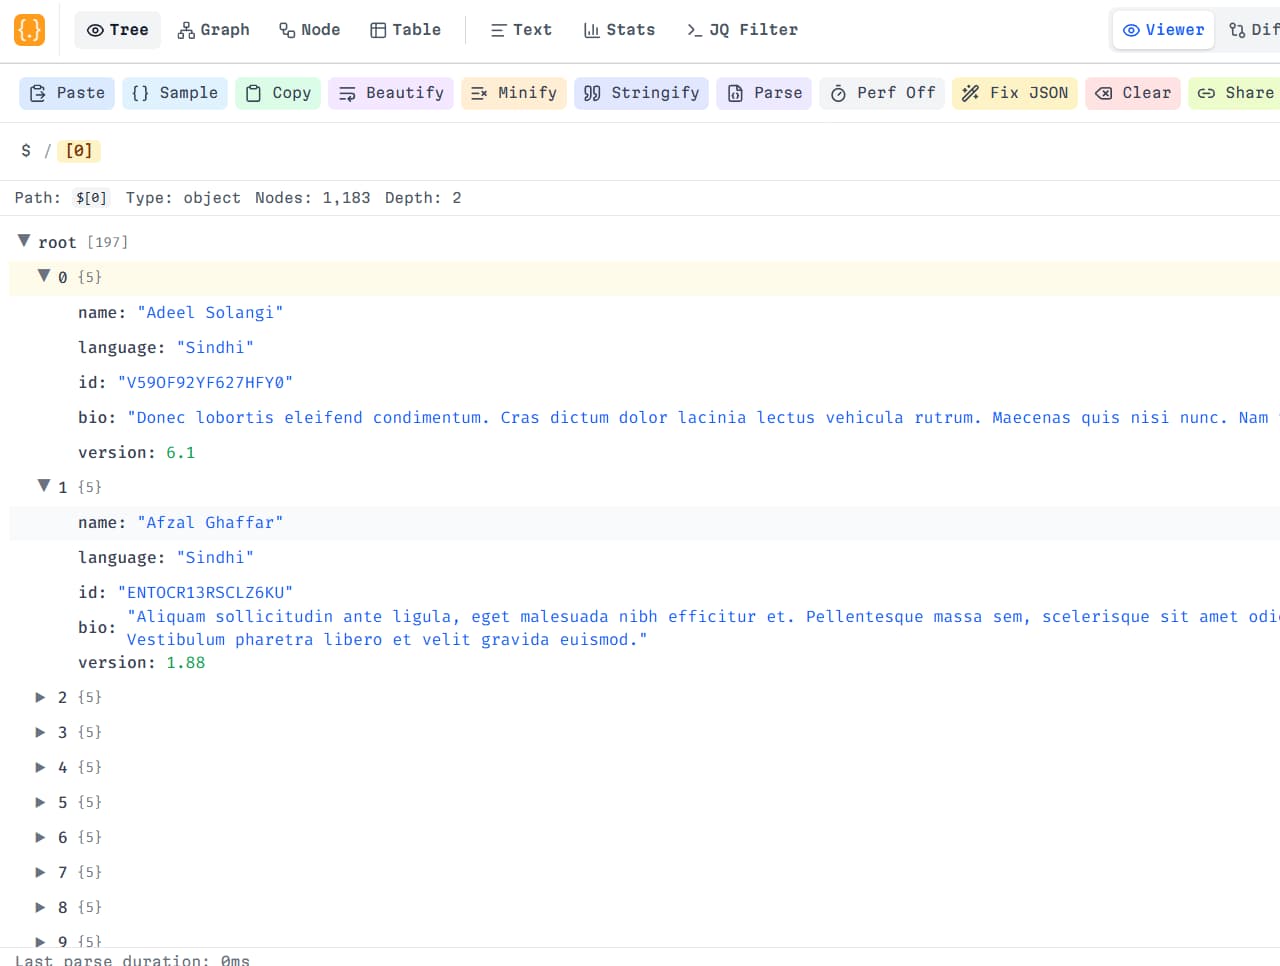Click the file icon on Parse

point(735,93)
